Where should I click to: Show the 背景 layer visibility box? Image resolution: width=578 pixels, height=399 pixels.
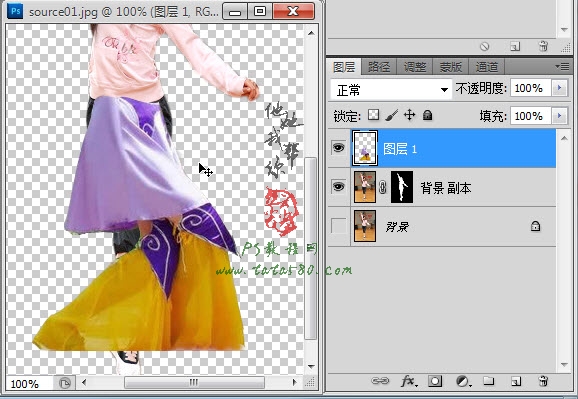click(338, 226)
